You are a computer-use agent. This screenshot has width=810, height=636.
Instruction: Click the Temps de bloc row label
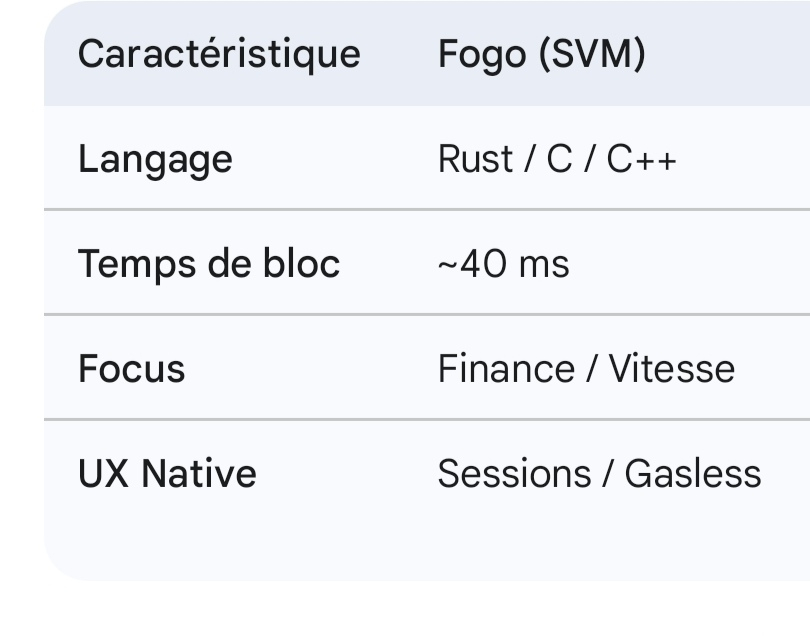point(209,264)
